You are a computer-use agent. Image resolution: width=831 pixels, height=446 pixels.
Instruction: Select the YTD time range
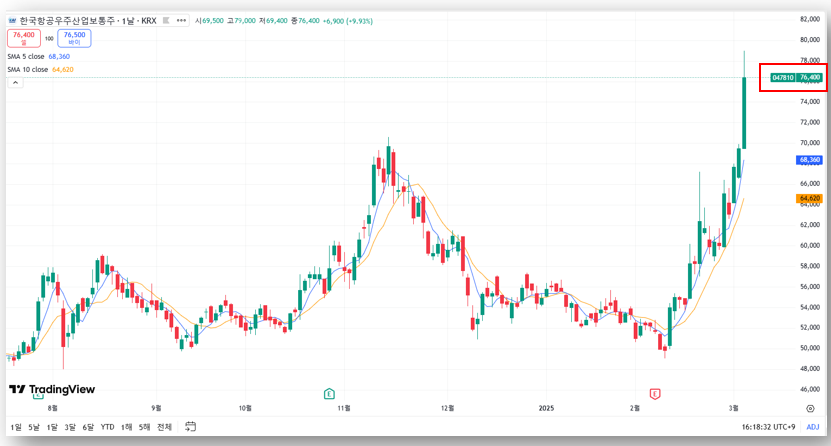coord(108,427)
